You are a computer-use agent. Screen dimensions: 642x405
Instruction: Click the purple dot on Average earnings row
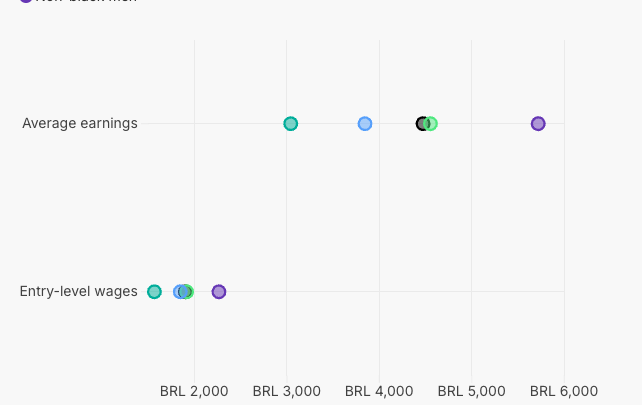(x=538, y=124)
